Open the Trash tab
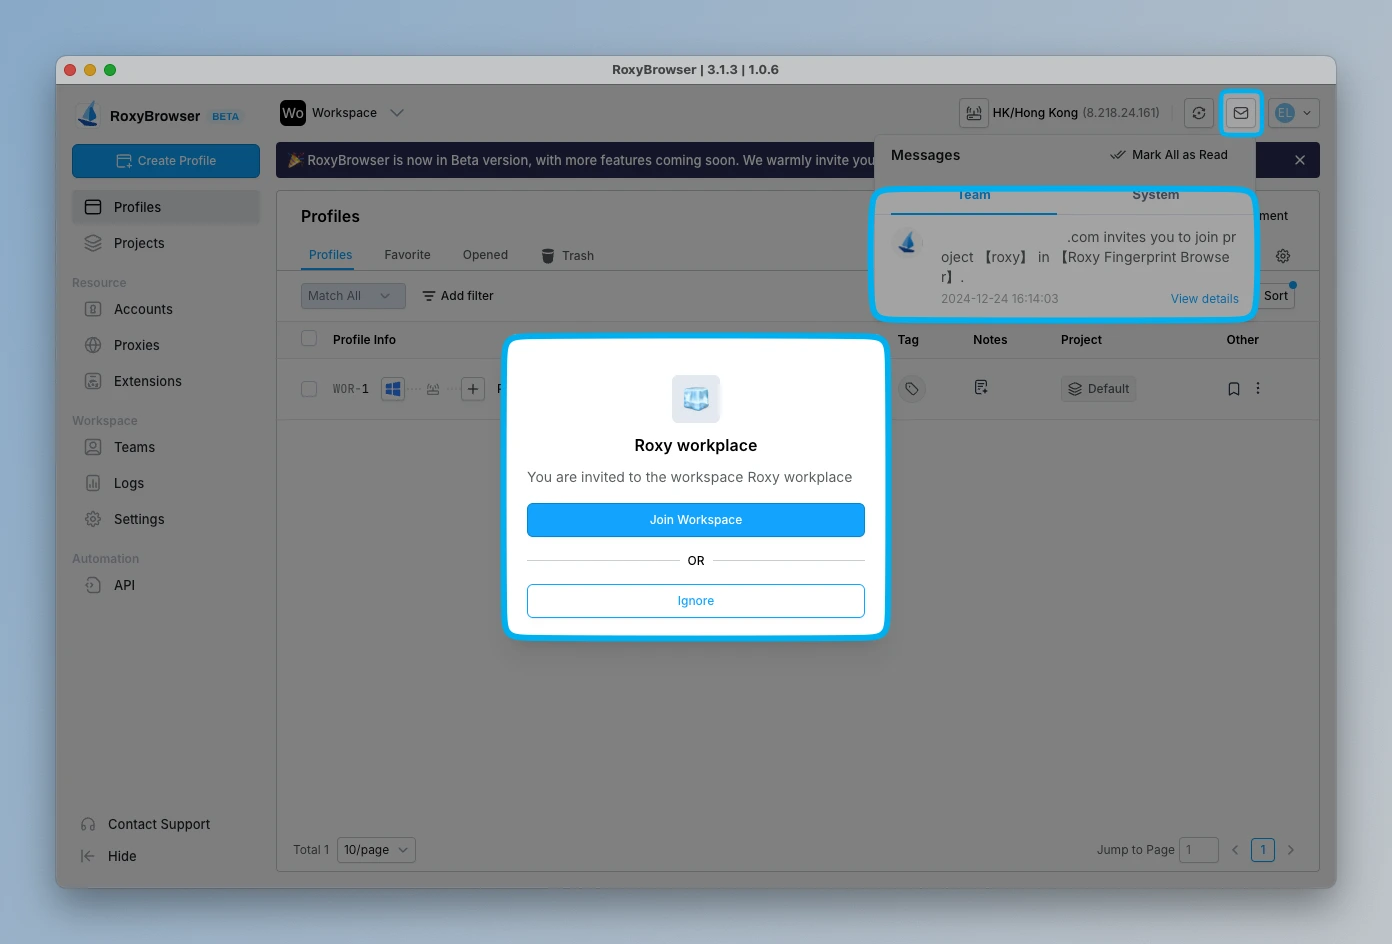 (x=567, y=255)
